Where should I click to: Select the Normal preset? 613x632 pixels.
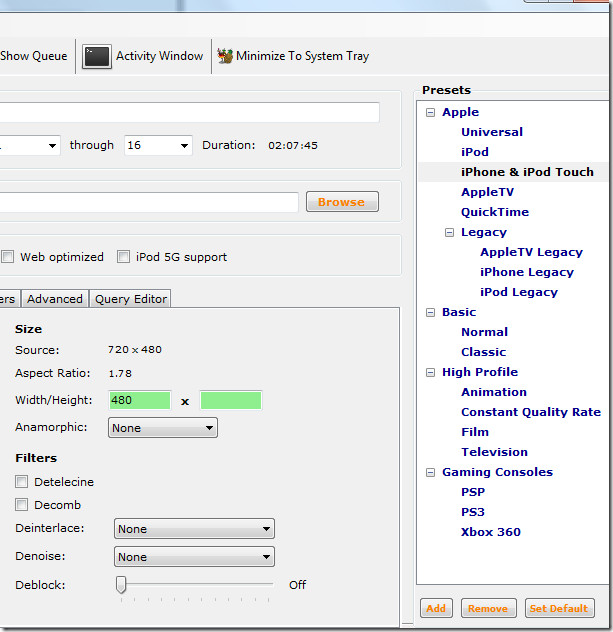pos(484,332)
